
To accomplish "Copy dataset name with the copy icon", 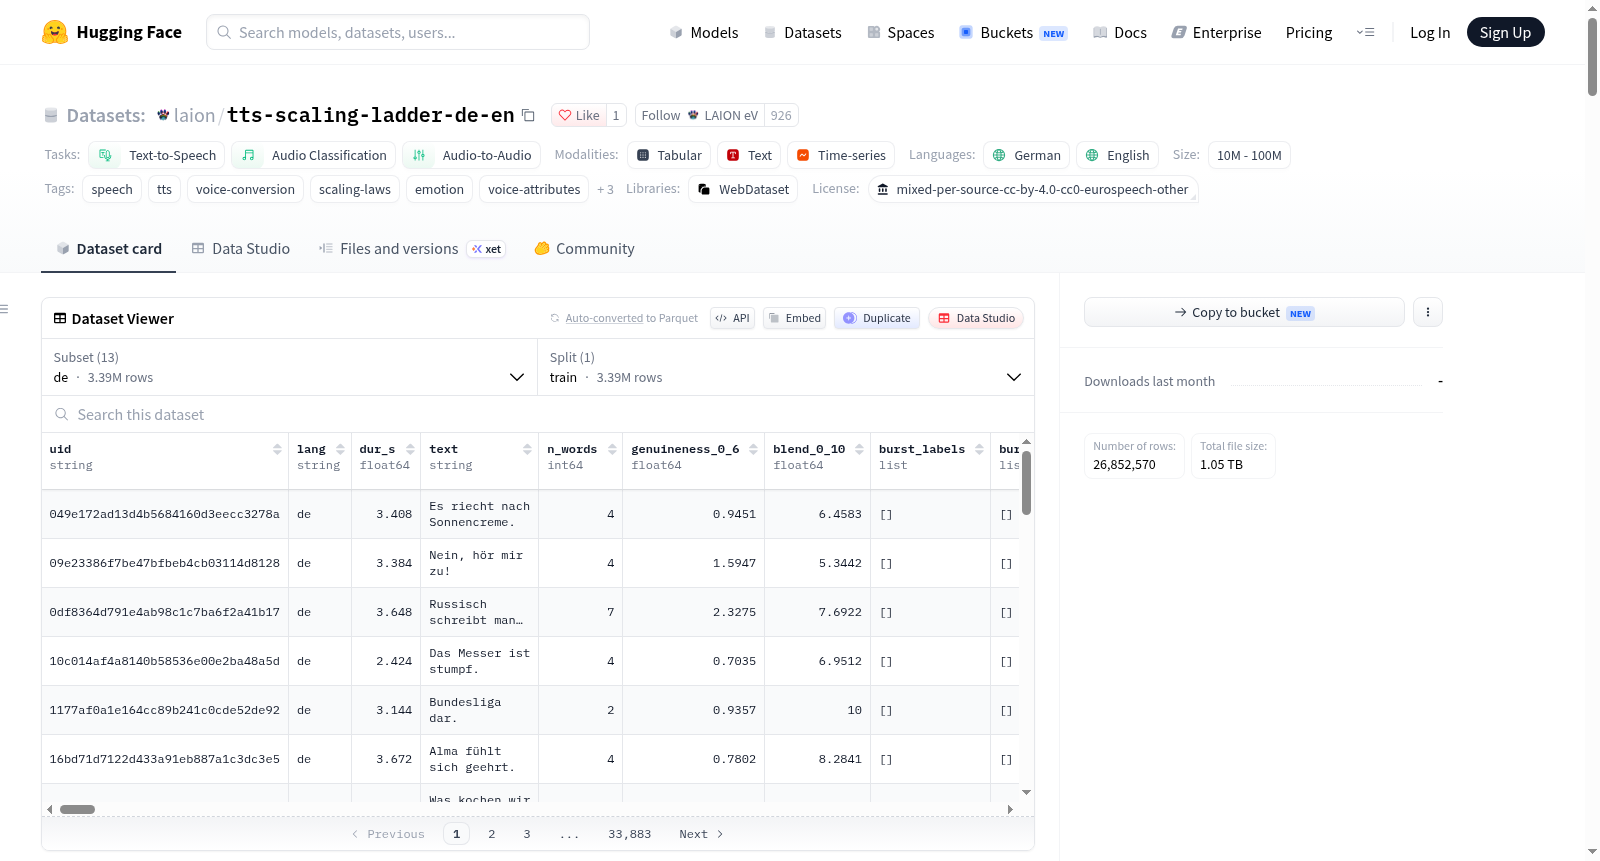I will 528,115.
